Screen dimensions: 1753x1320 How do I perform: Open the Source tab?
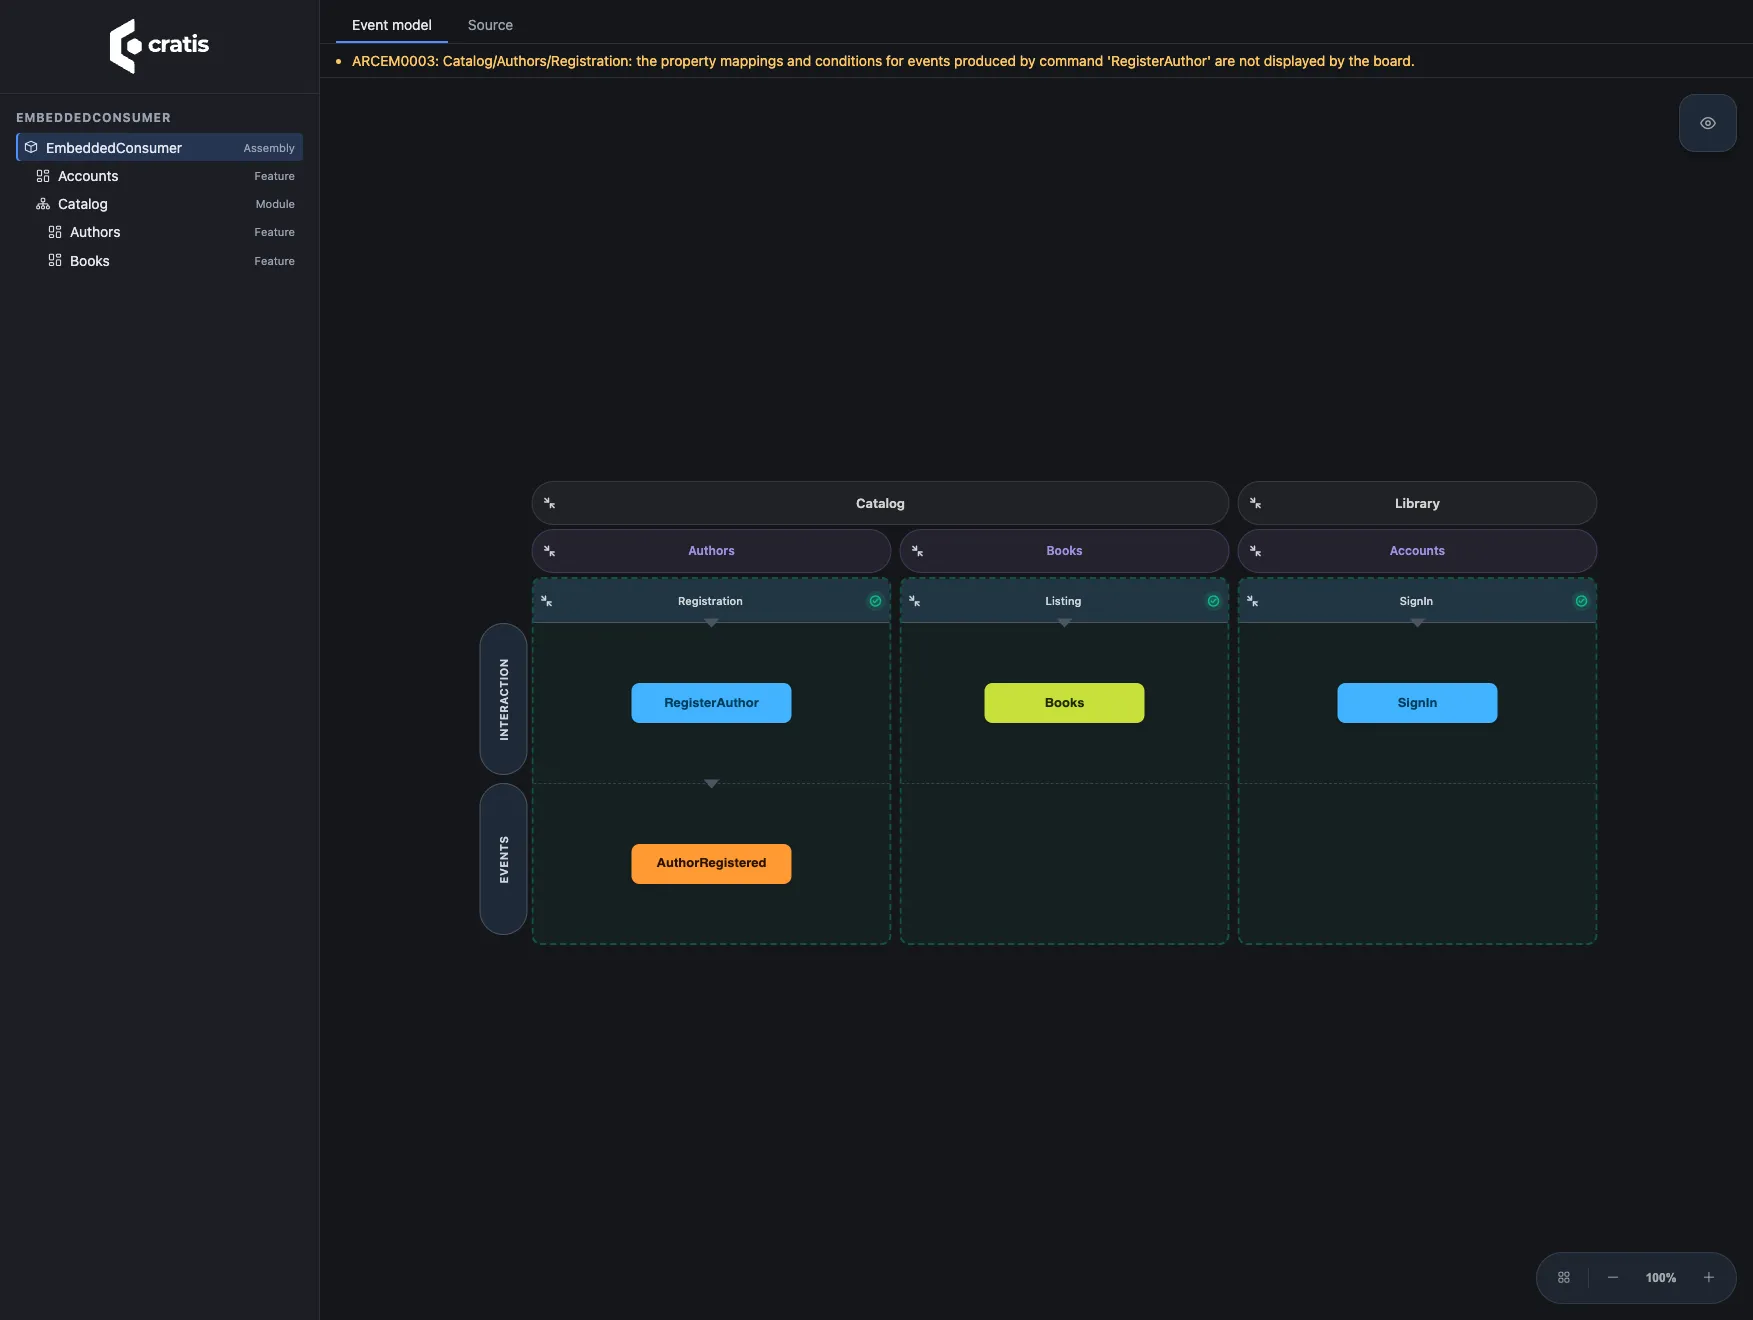pos(490,25)
